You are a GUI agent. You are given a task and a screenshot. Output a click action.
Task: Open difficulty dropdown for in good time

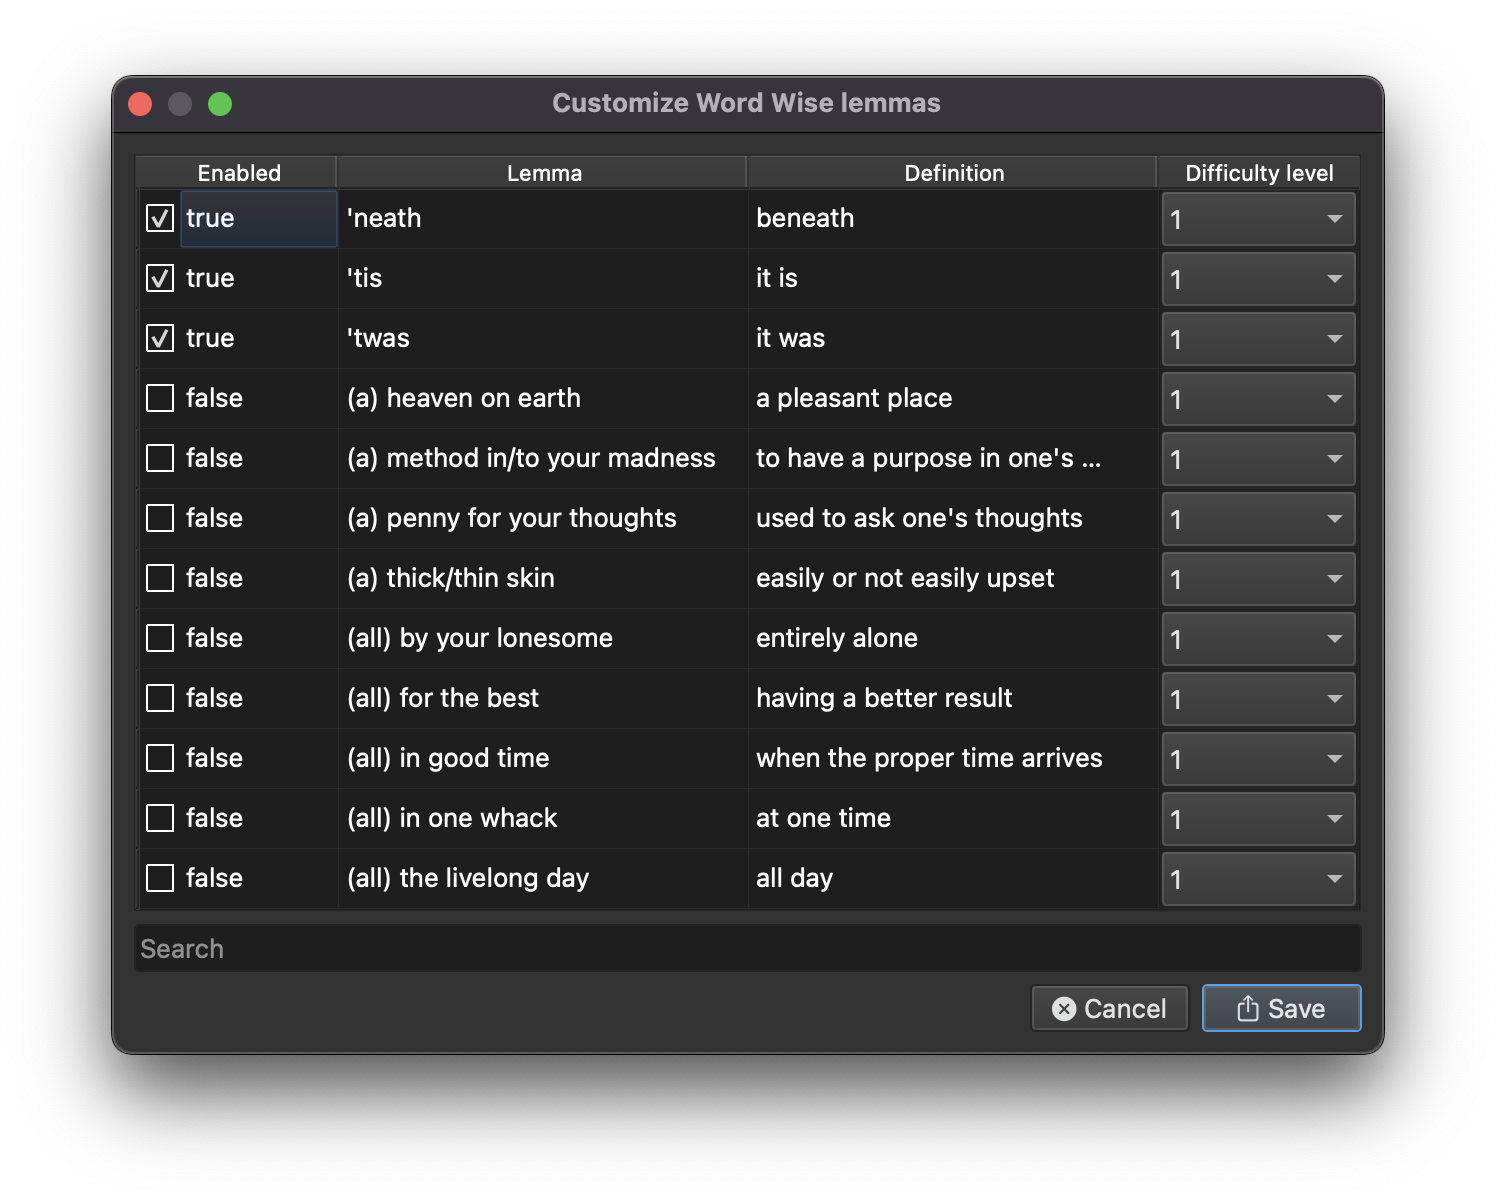click(1258, 759)
